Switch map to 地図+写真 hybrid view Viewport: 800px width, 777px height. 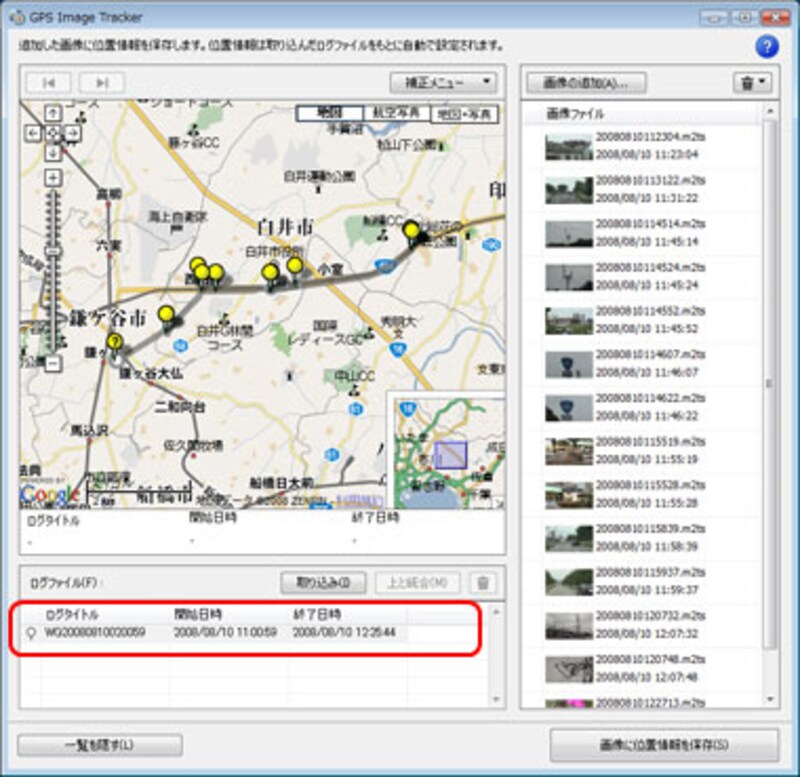click(x=464, y=114)
